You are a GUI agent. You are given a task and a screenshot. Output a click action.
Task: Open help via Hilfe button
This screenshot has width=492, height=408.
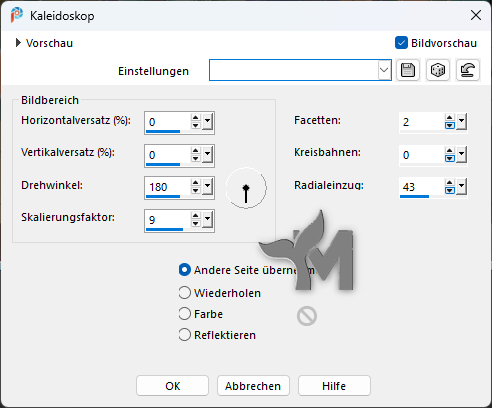tap(334, 386)
